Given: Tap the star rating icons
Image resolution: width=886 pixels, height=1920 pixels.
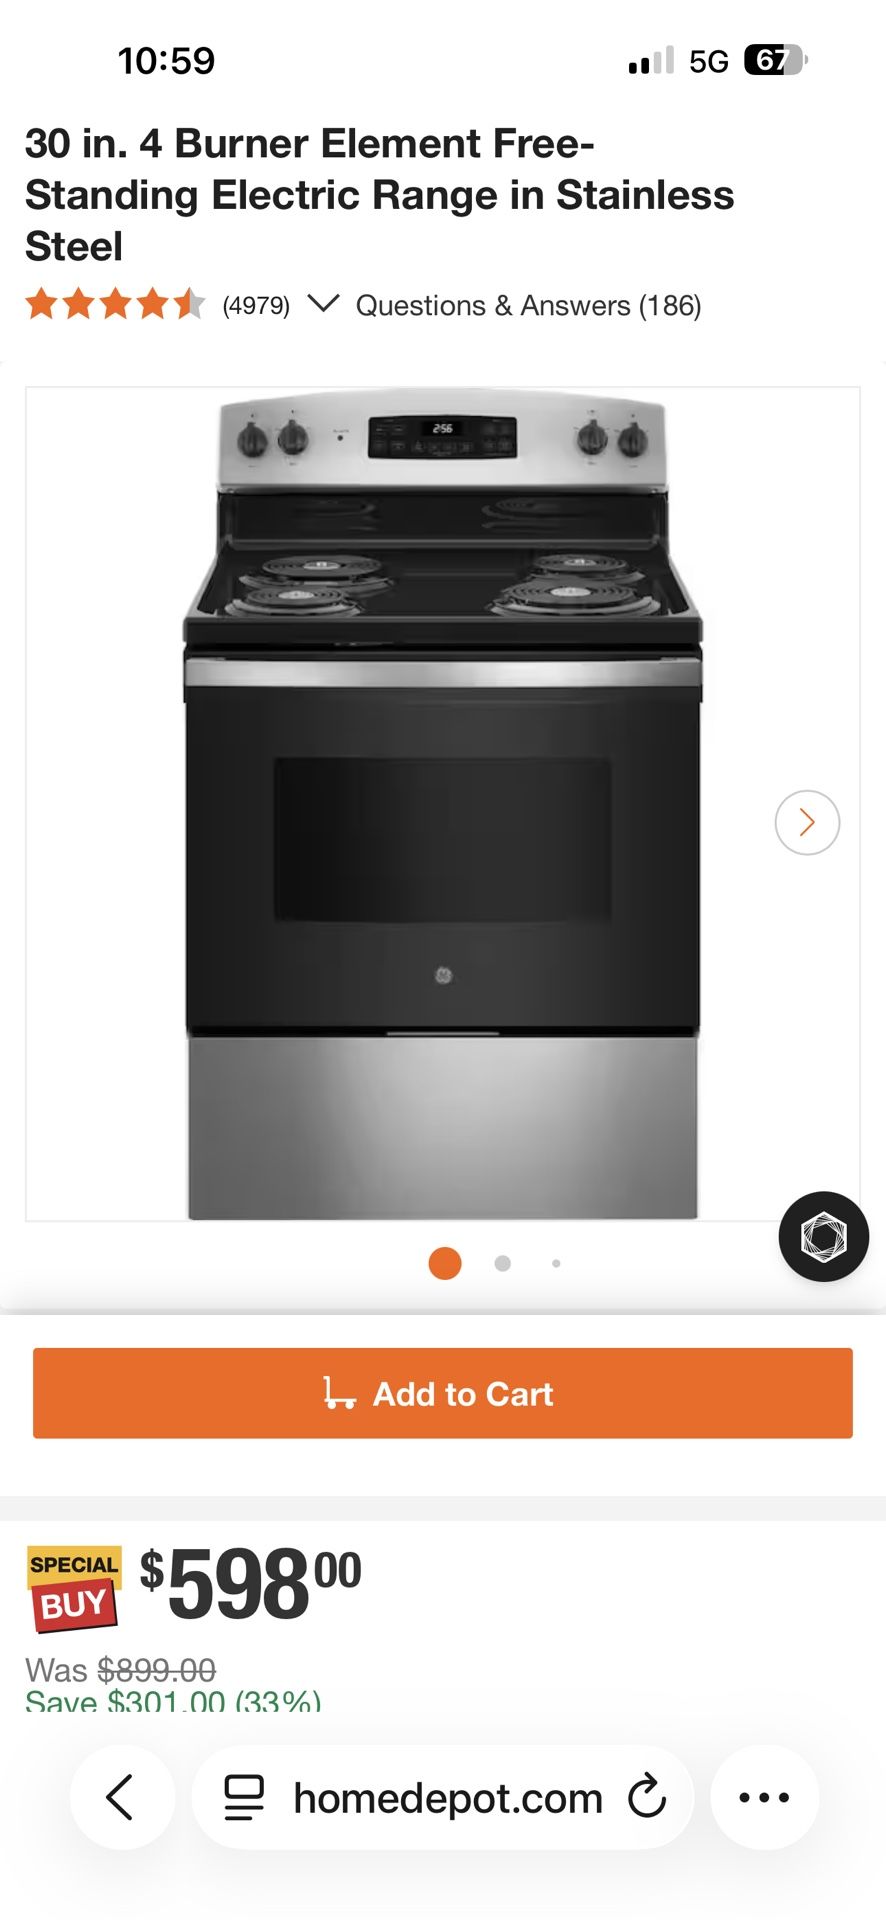Looking at the screenshot, I should coord(115,304).
